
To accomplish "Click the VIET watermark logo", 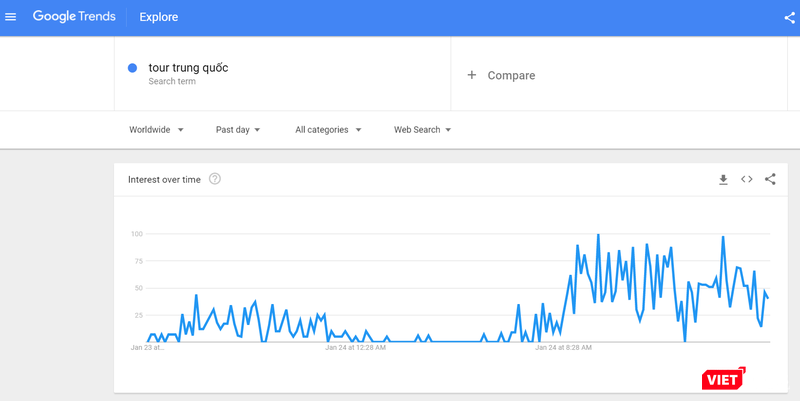I will (724, 378).
